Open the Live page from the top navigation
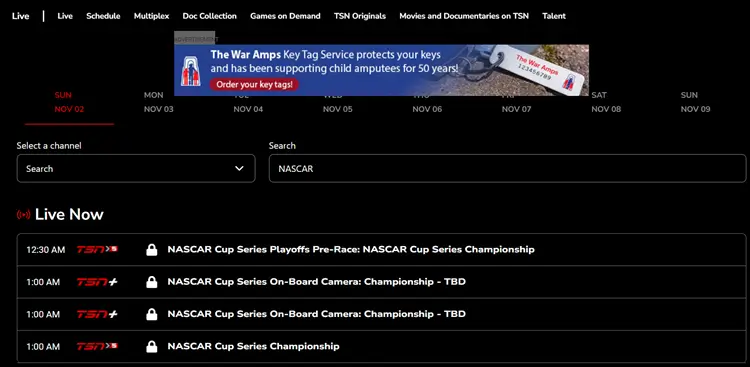The height and width of the screenshot is (367, 750). pyautogui.click(x=65, y=16)
